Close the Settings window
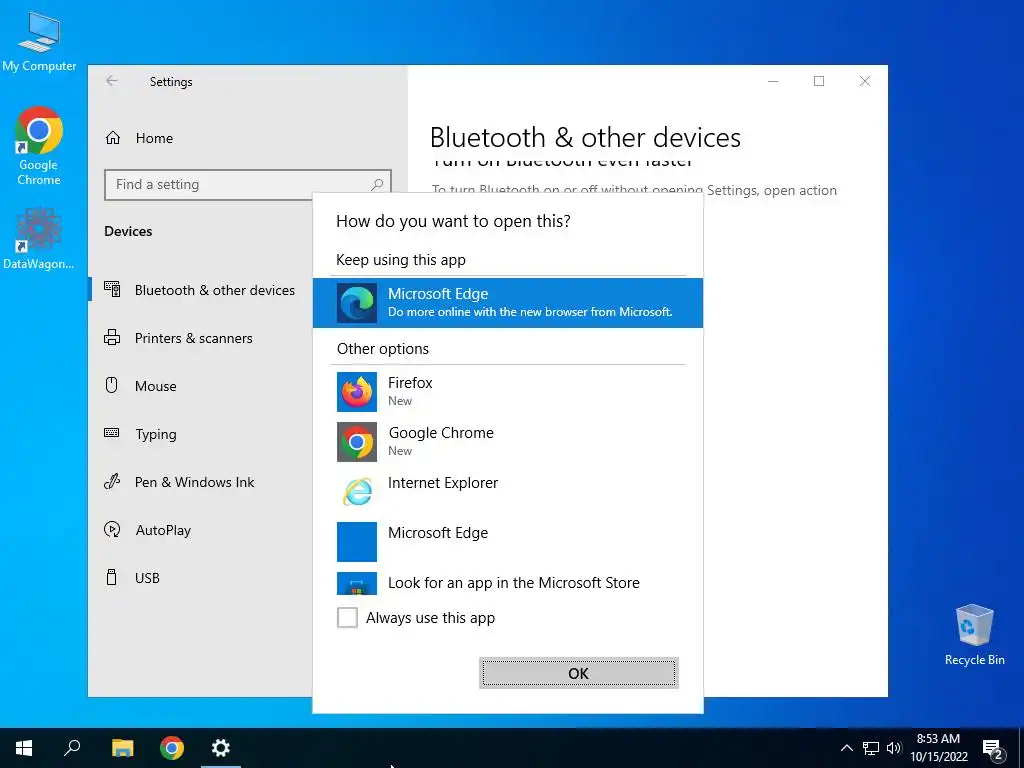This screenshot has height=768, width=1024. pos(865,81)
